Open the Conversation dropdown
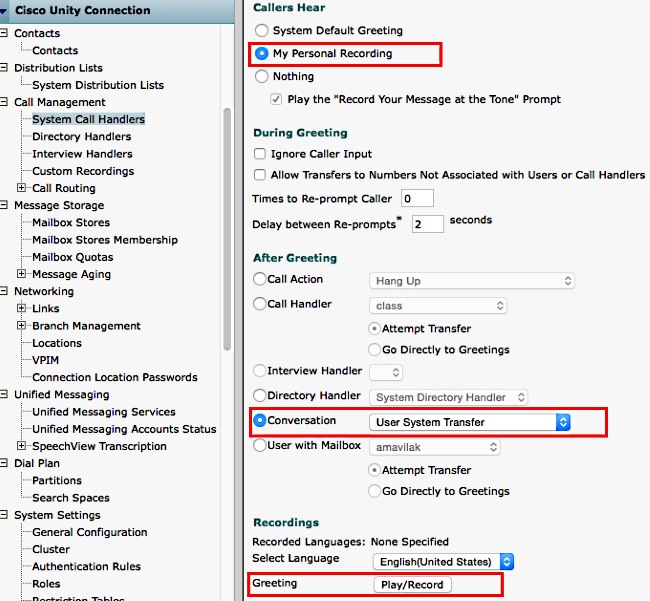This screenshot has height=601, width=650. coord(469,422)
